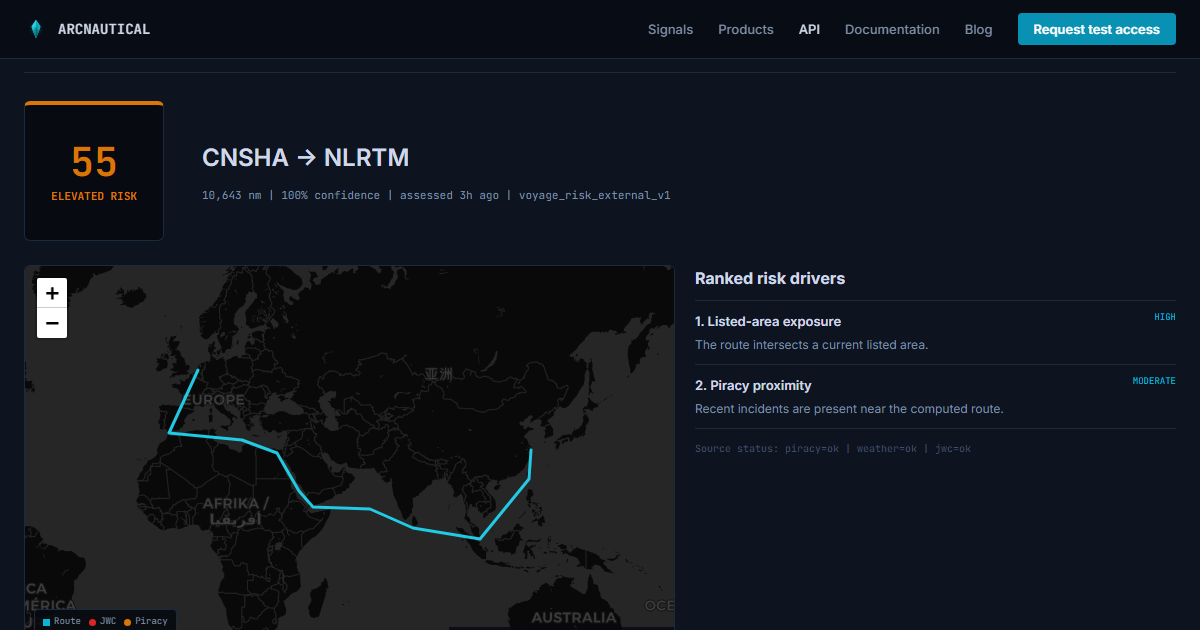Click the Ranked risk drivers heading
This screenshot has height=630, width=1200.
pos(770,278)
